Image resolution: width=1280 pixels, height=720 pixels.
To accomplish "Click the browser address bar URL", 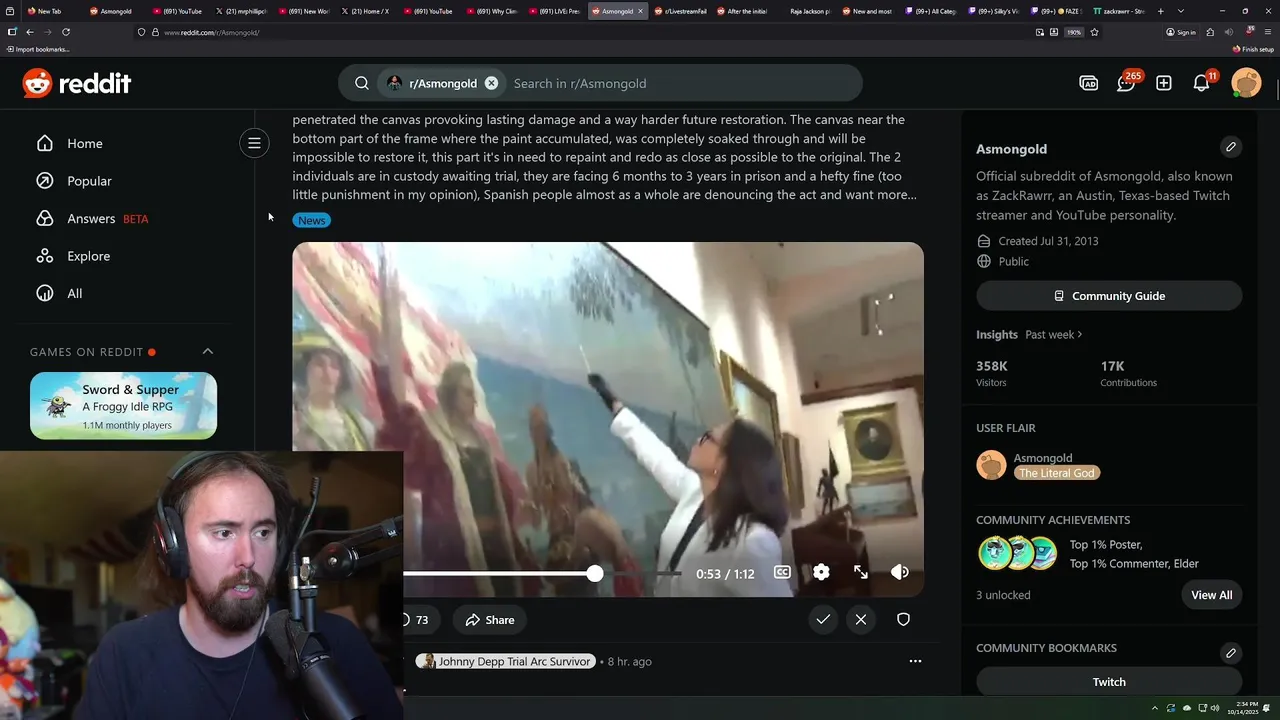I will [211, 32].
